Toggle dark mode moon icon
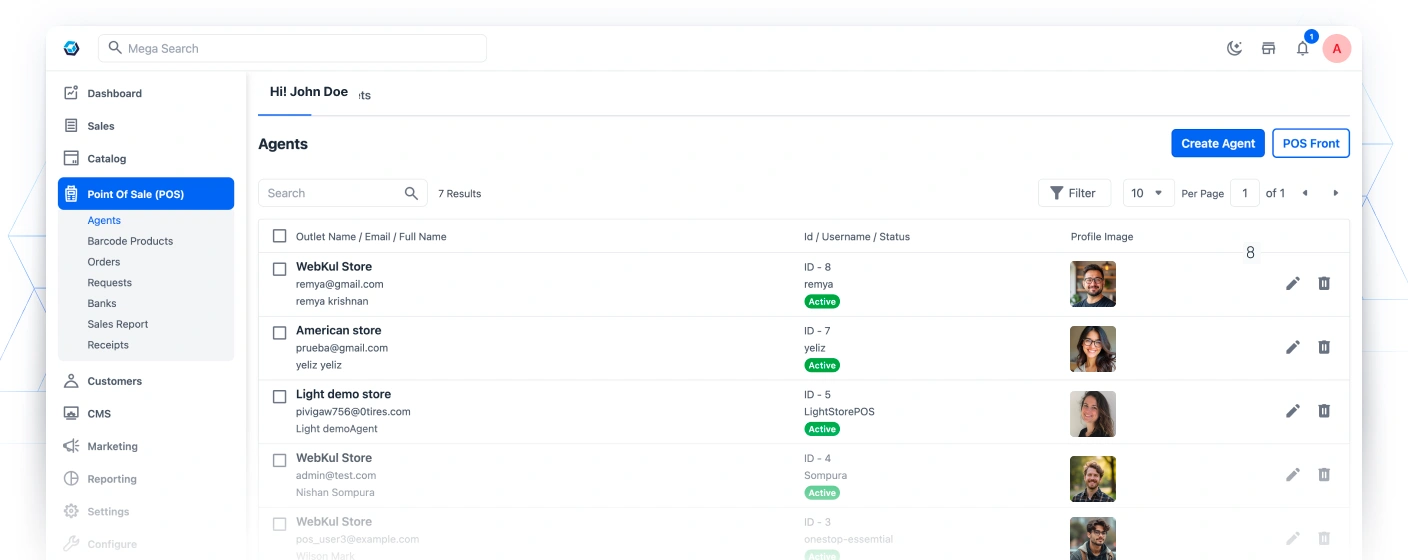The image size is (1408, 560). (x=1234, y=48)
